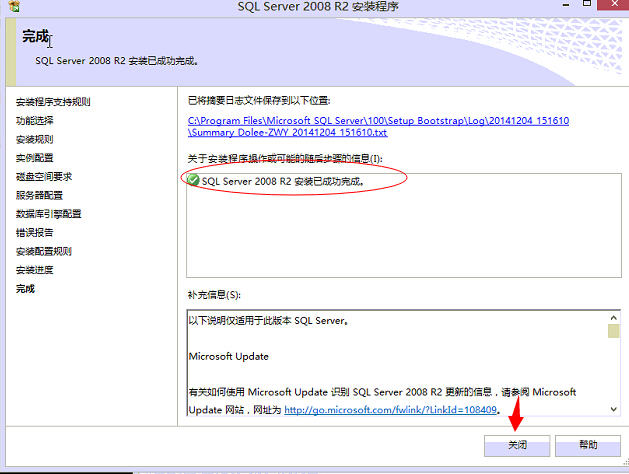The height and width of the screenshot is (474, 629).
Task: Open the Summary log file path link
Action: coord(378,126)
